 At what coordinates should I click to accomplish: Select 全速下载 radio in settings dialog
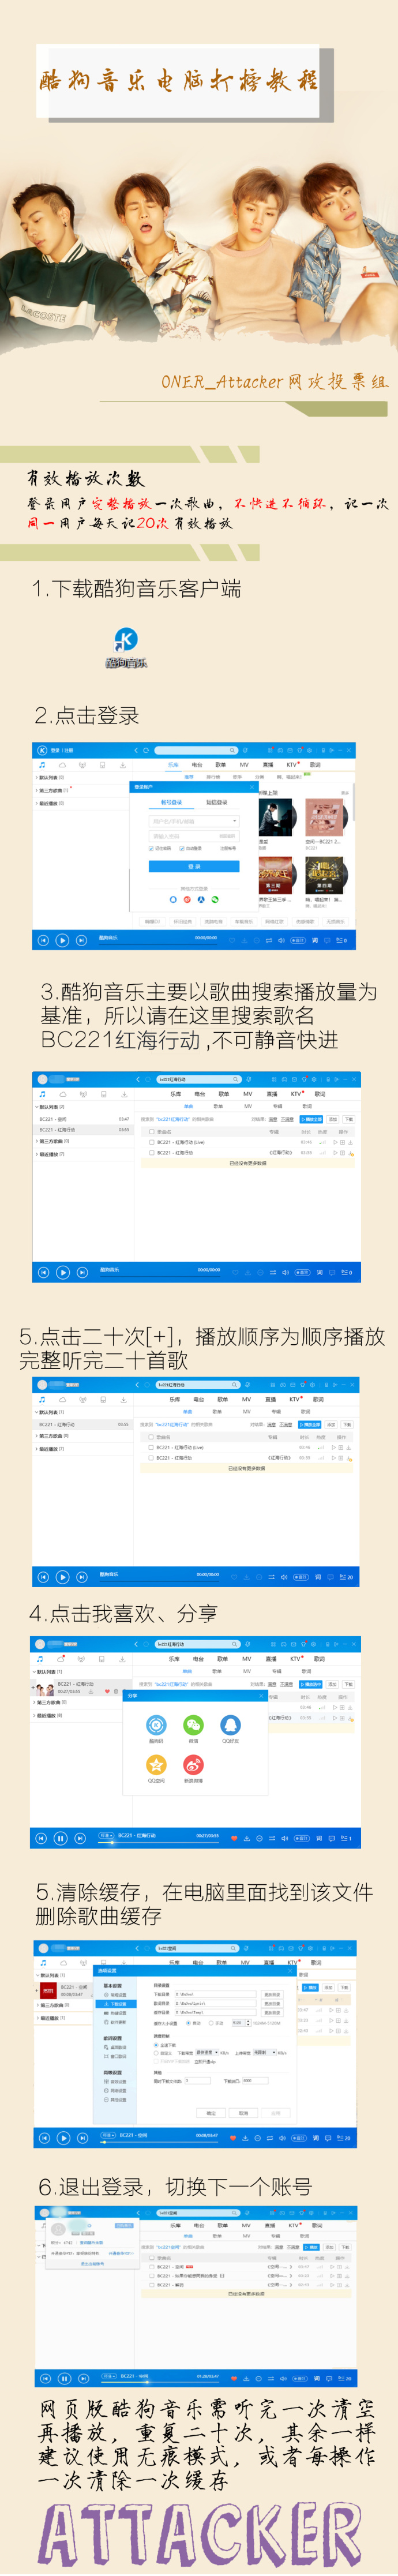point(155,2044)
